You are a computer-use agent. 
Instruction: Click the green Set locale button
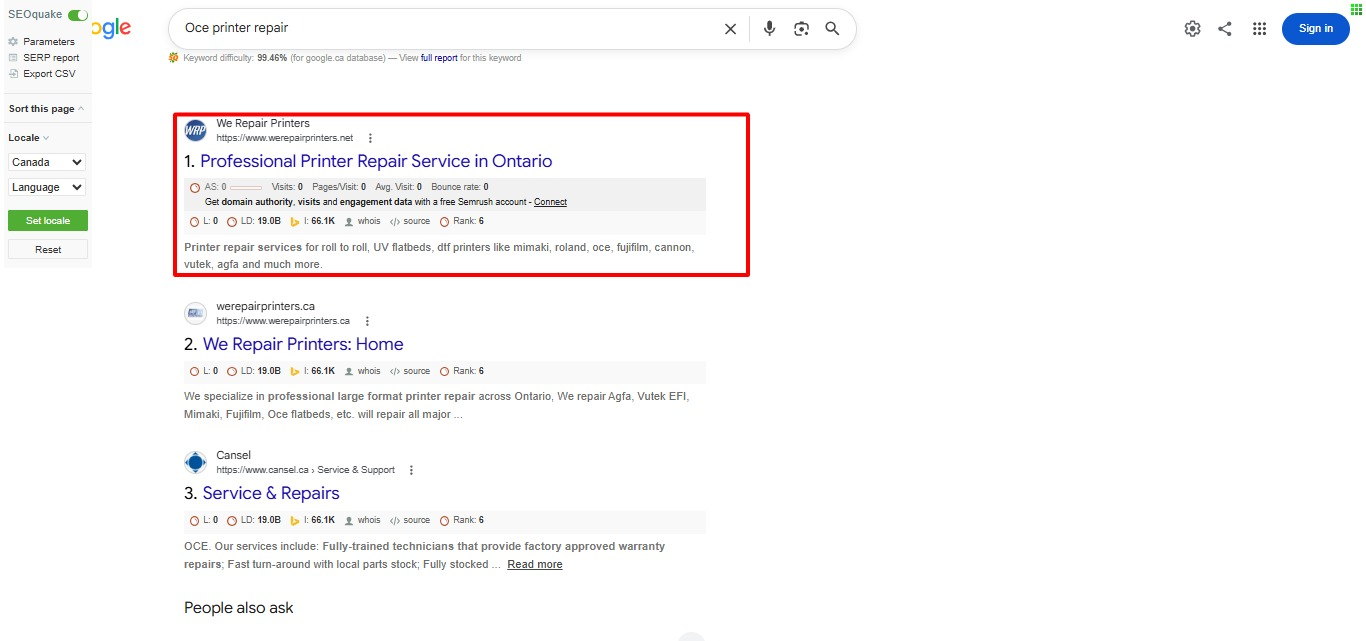click(x=48, y=220)
